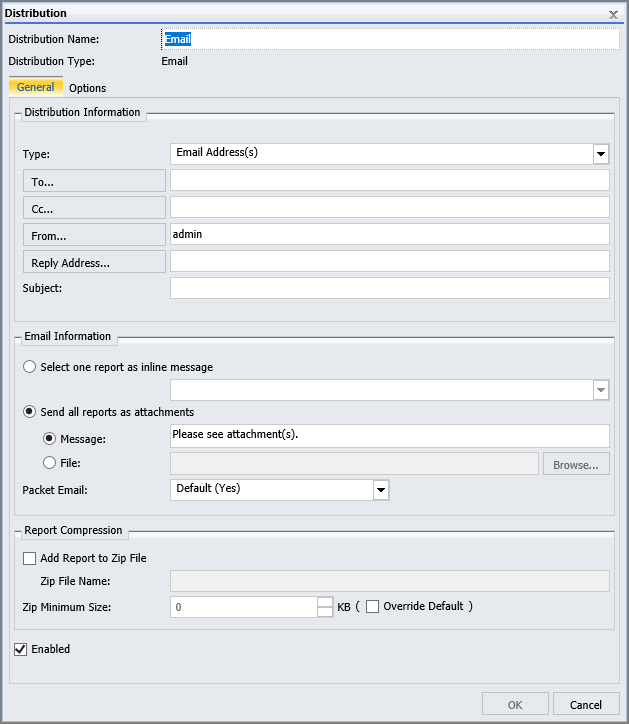
Task: Click the Browse... button
Action: pyautogui.click(x=576, y=464)
